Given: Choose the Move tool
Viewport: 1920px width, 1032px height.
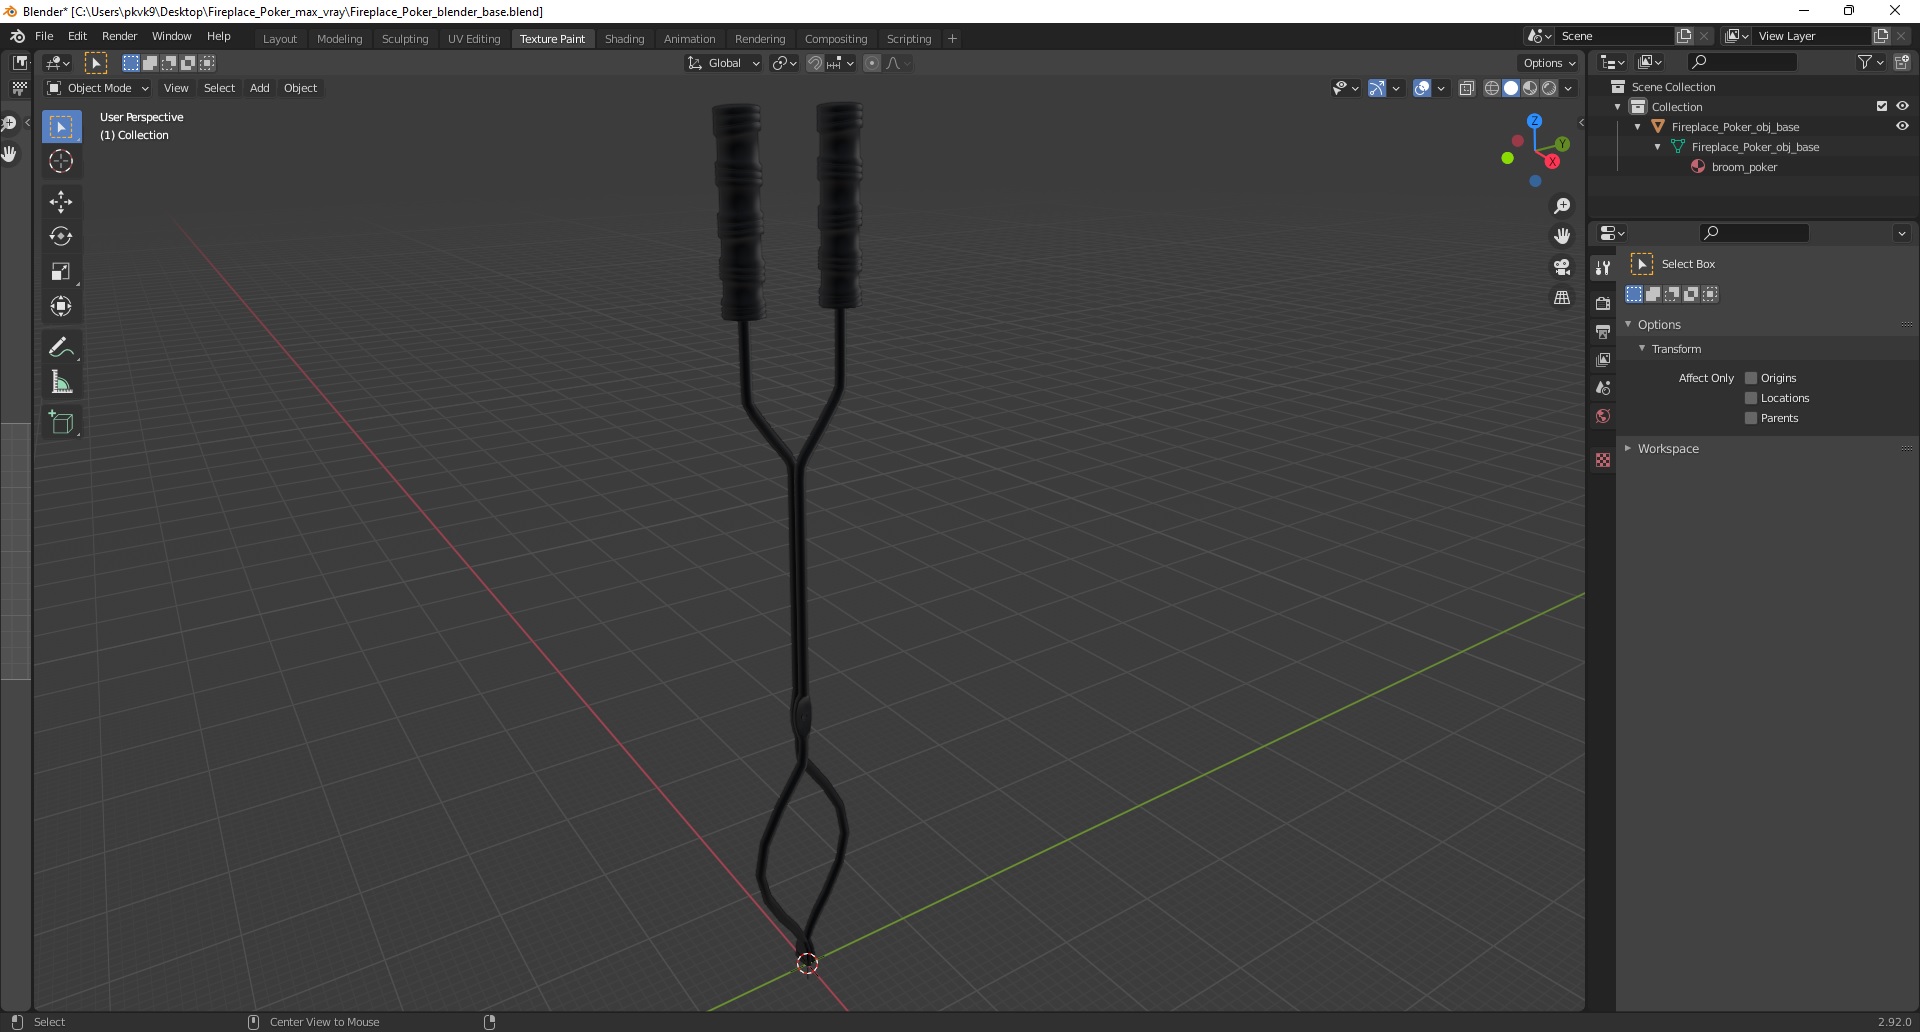Looking at the screenshot, I should pyautogui.click(x=61, y=201).
